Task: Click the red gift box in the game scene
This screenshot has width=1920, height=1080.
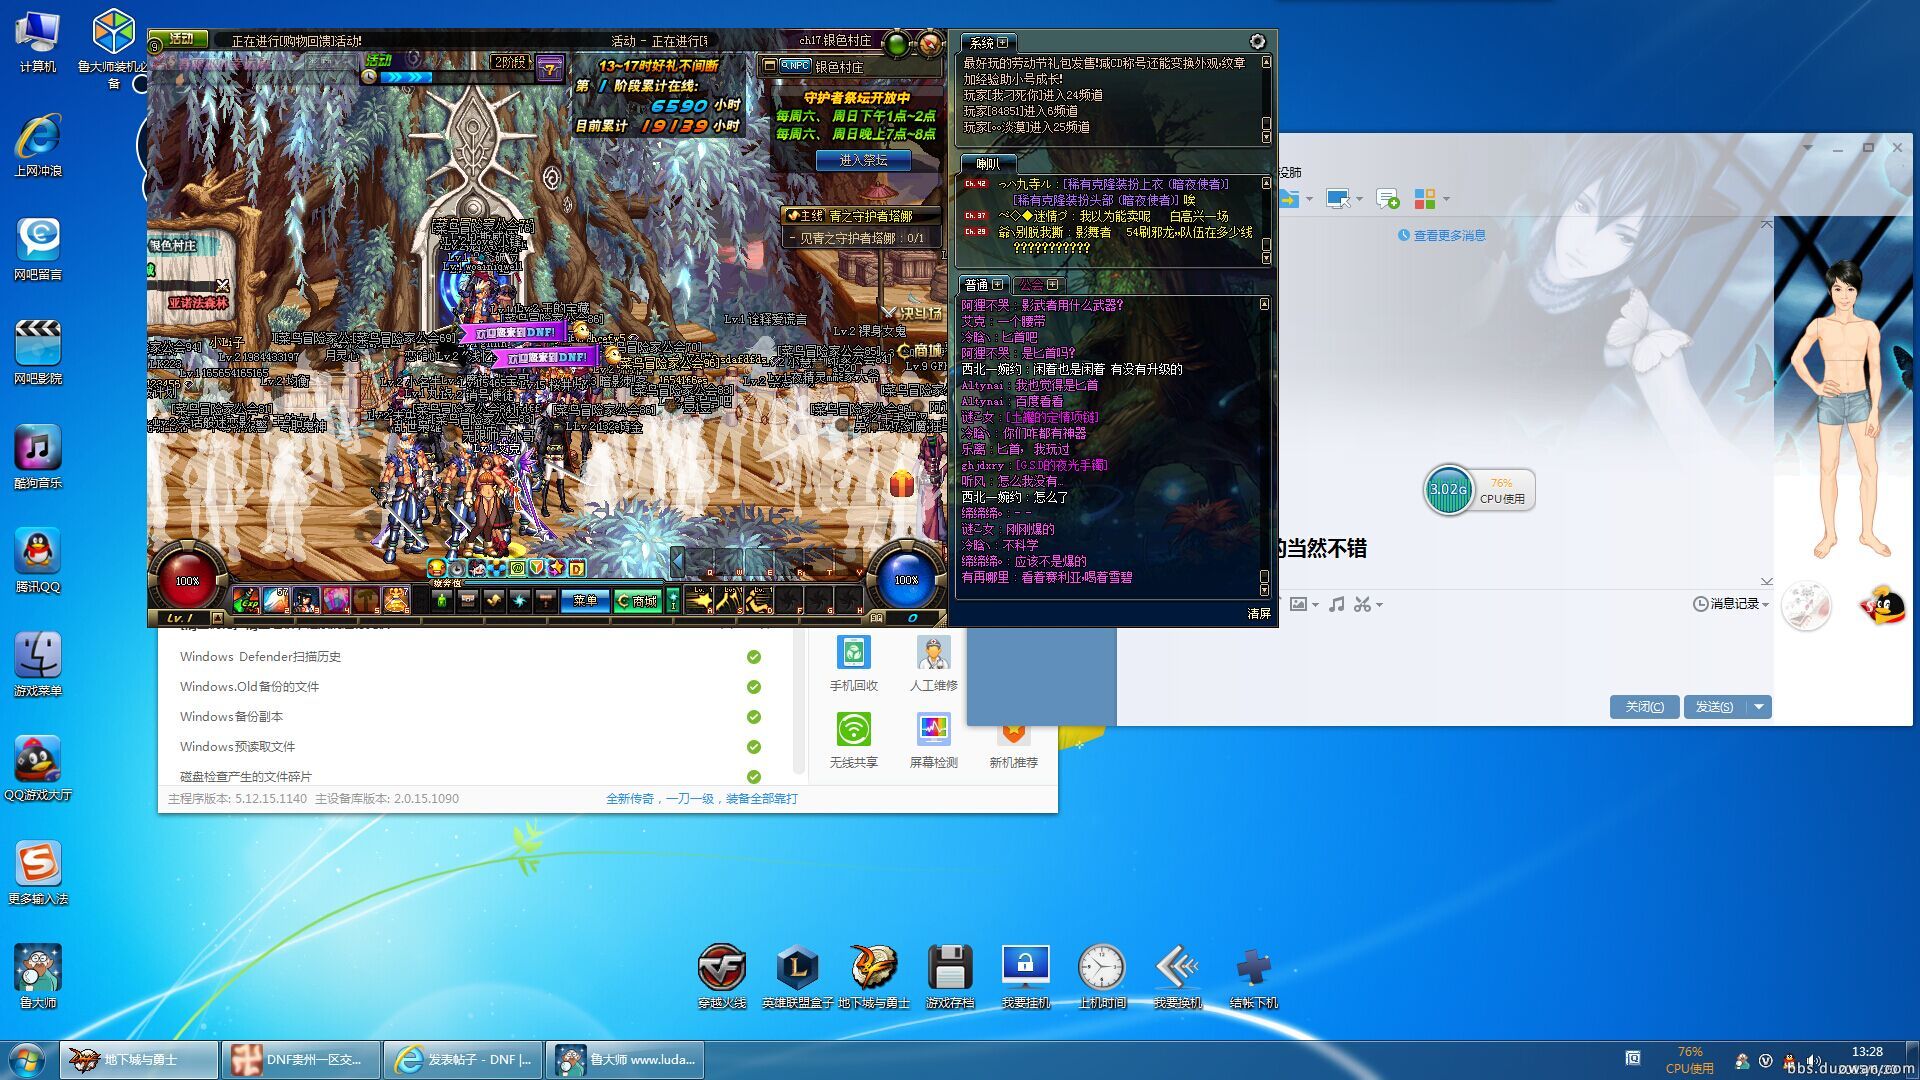Action: pyautogui.click(x=902, y=484)
